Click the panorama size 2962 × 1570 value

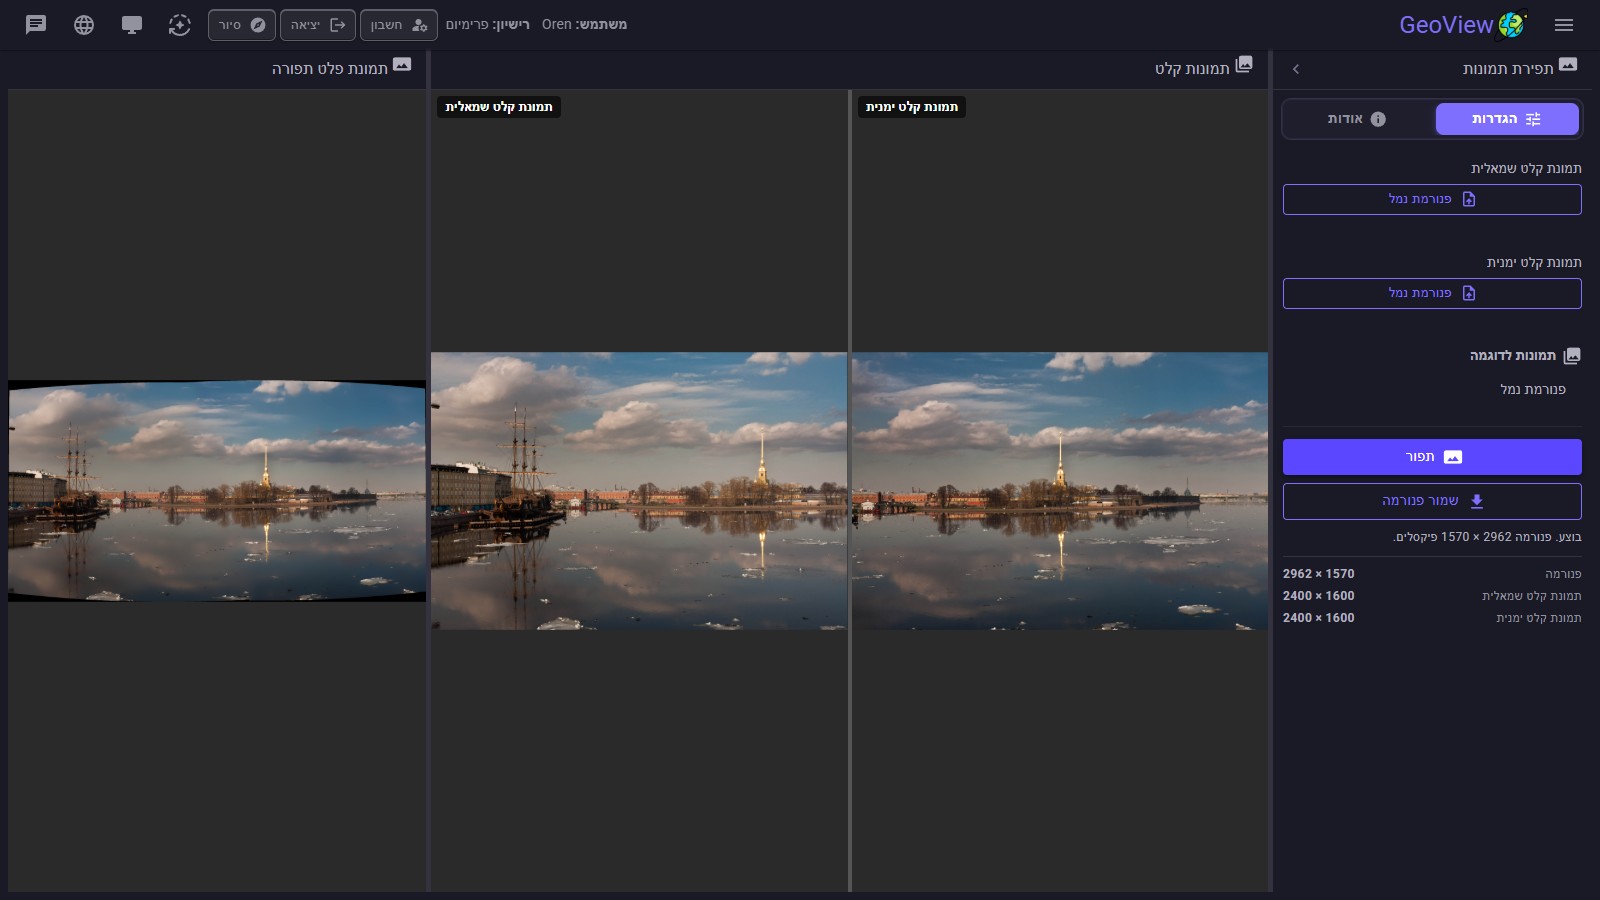pos(1318,574)
